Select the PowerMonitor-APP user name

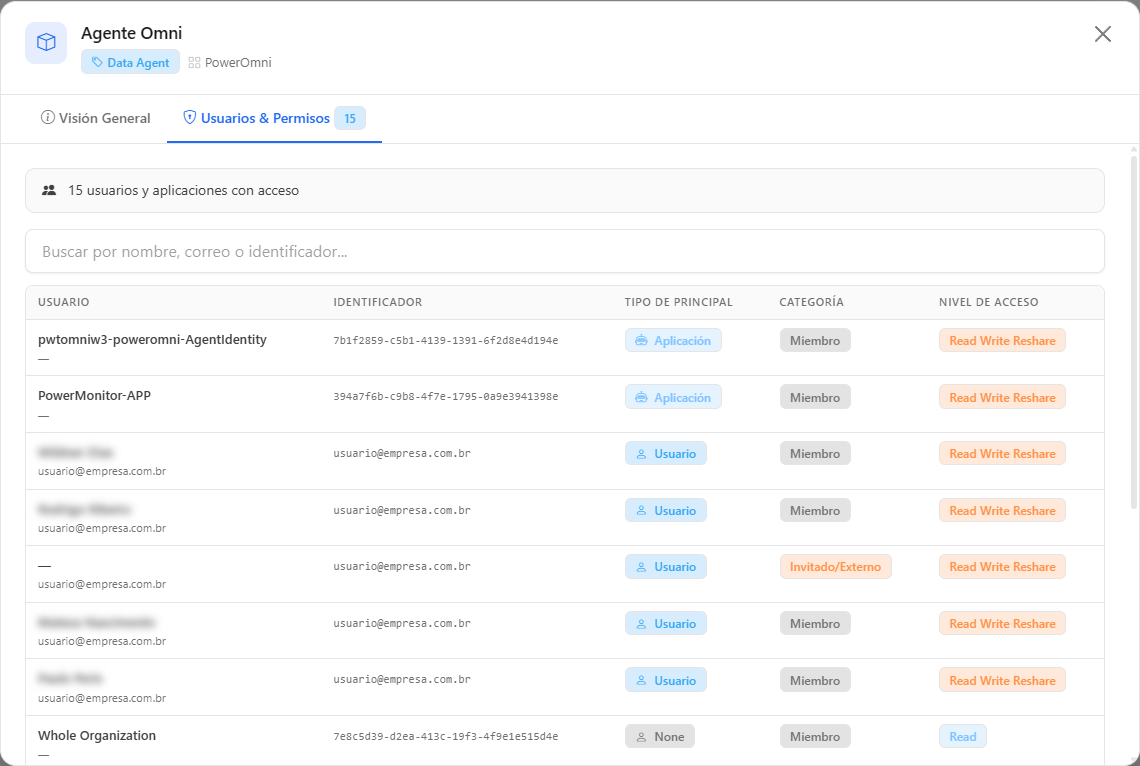[95, 395]
